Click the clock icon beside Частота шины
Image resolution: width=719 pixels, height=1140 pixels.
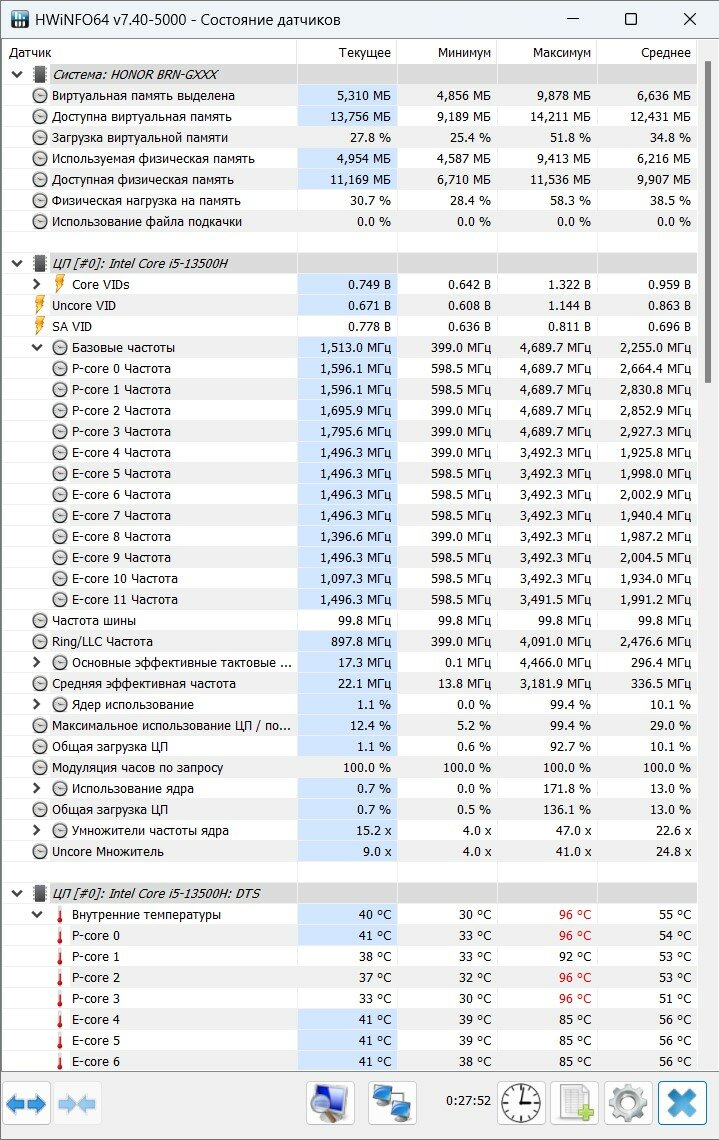click(x=40, y=621)
